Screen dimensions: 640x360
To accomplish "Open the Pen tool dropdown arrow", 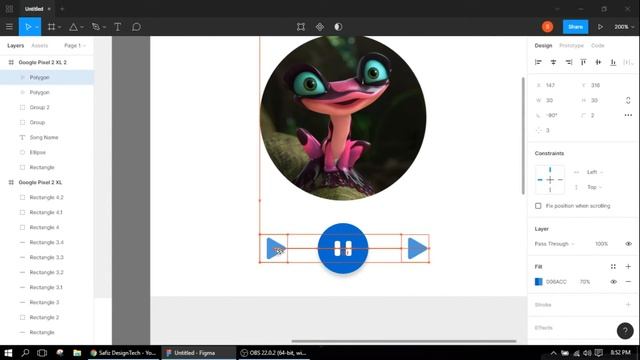I will pyautogui.click(x=104, y=27).
